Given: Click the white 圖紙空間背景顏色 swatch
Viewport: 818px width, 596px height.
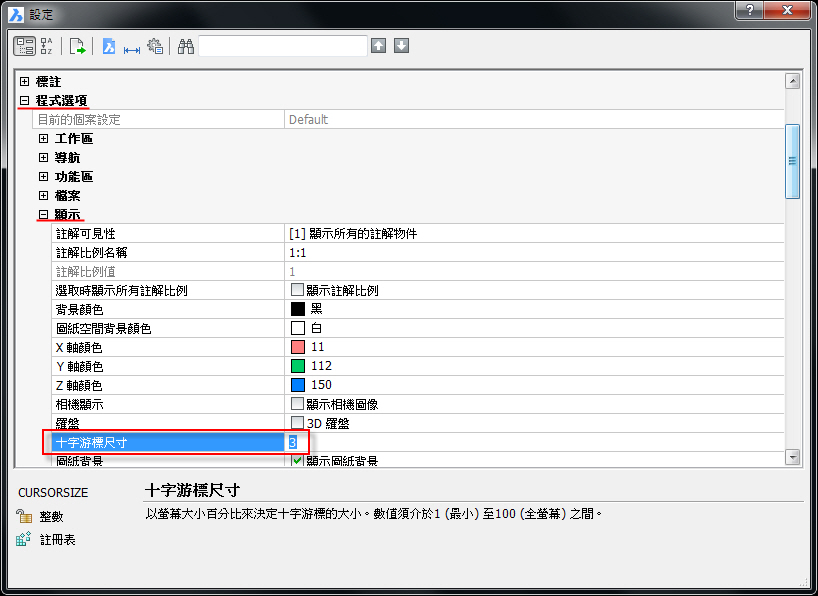Looking at the screenshot, I should pyautogui.click(x=298, y=328).
